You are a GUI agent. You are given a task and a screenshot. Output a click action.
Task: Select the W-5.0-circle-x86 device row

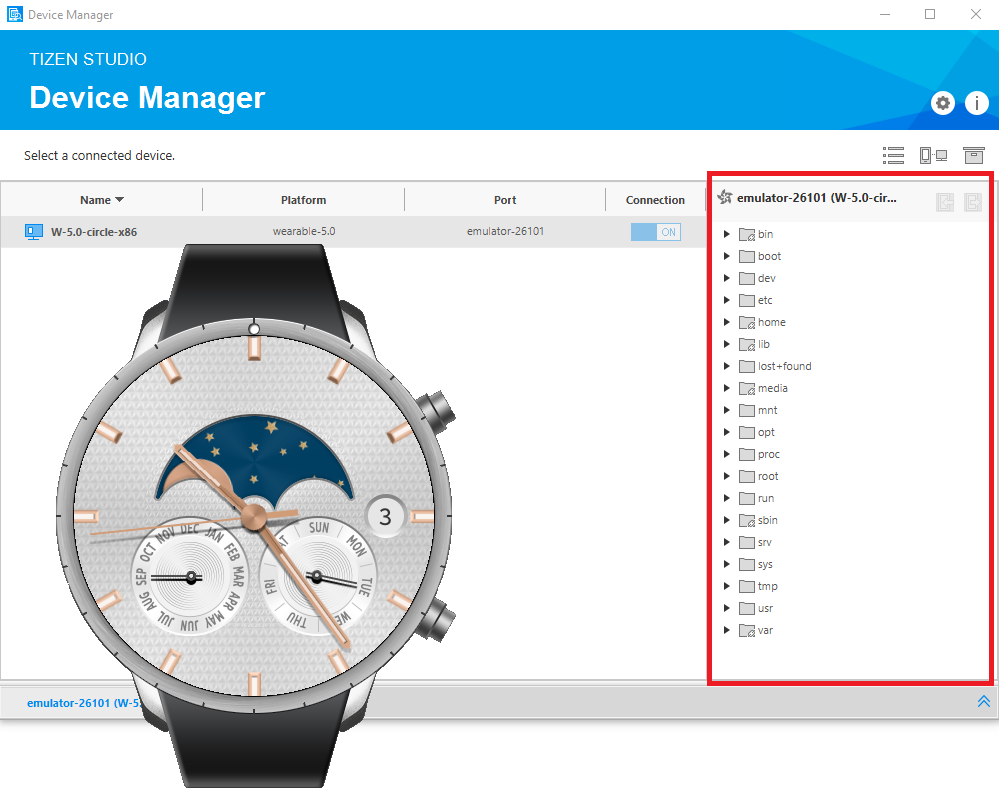coord(94,232)
